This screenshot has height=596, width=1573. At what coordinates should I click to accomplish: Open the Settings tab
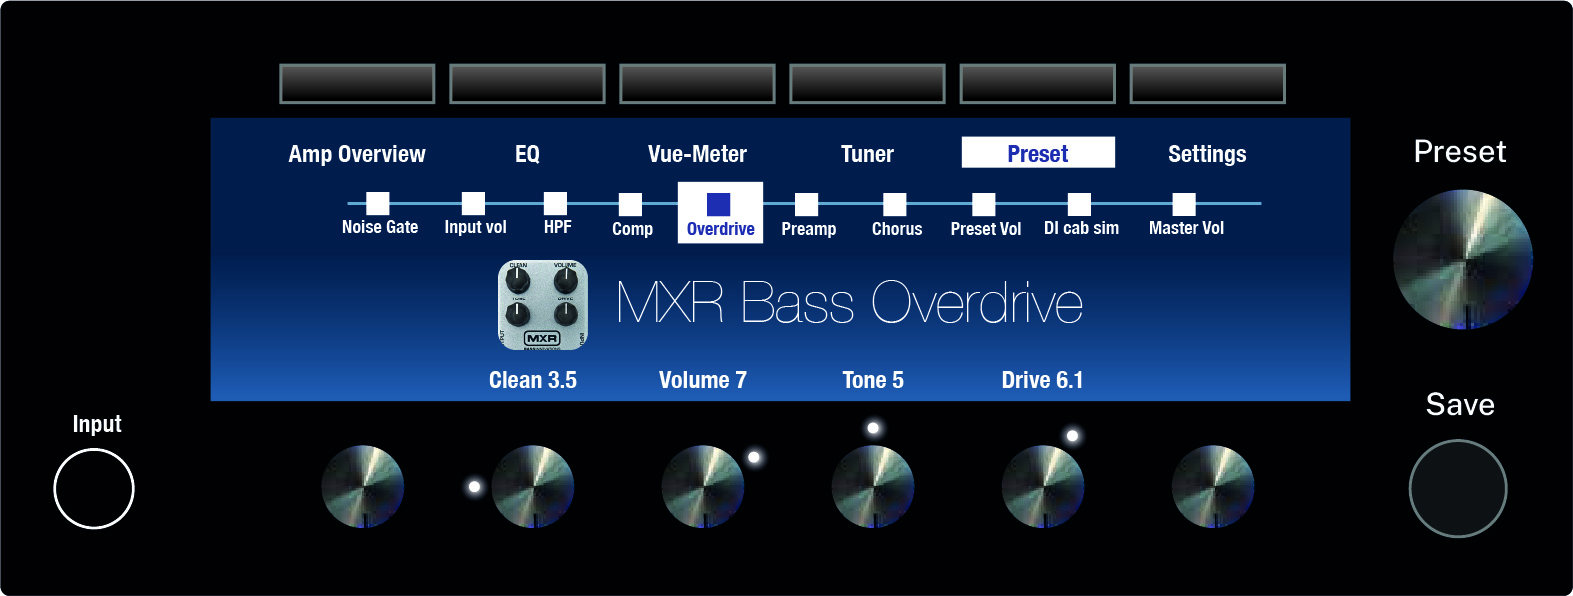pos(1207,154)
